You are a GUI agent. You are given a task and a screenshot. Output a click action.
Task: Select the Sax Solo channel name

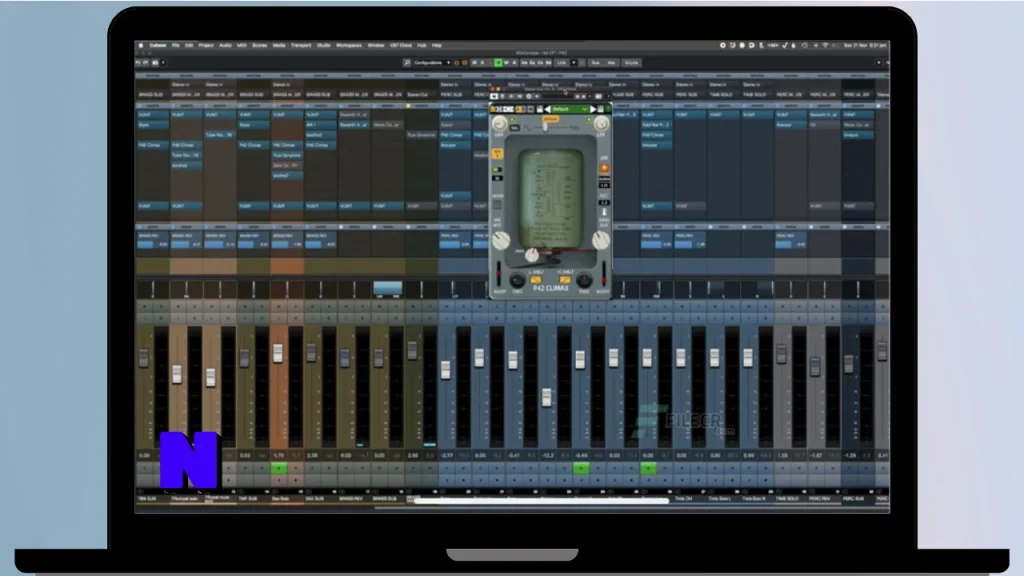coord(280,499)
